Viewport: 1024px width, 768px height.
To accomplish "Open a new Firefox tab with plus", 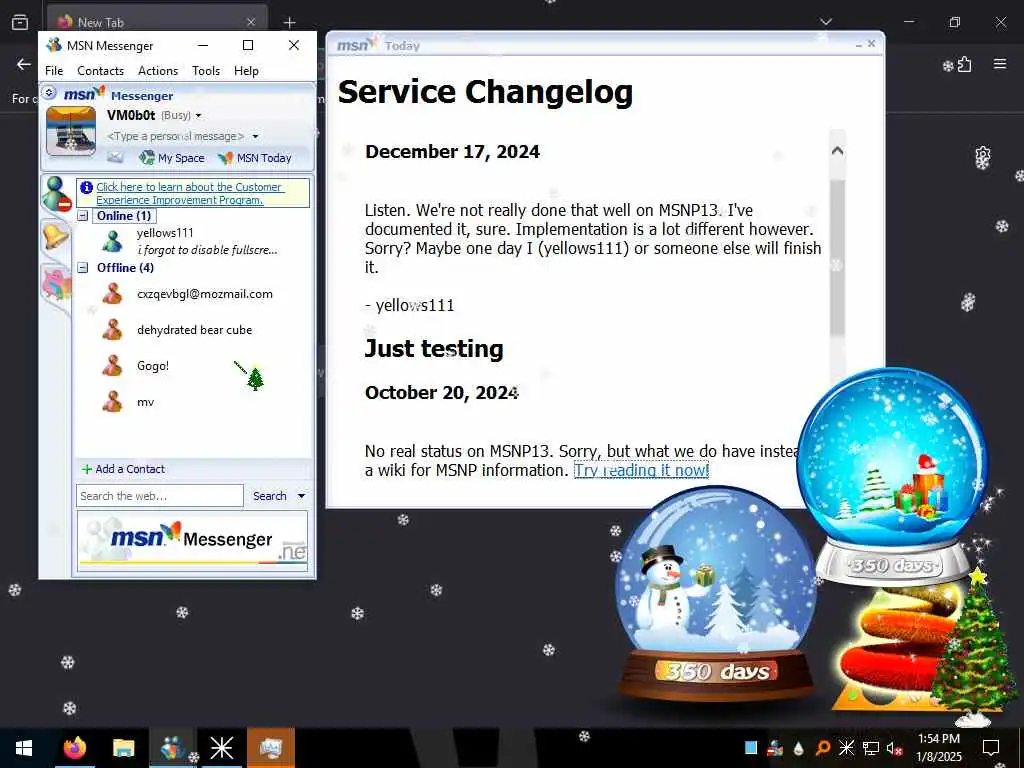I will [289, 23].
